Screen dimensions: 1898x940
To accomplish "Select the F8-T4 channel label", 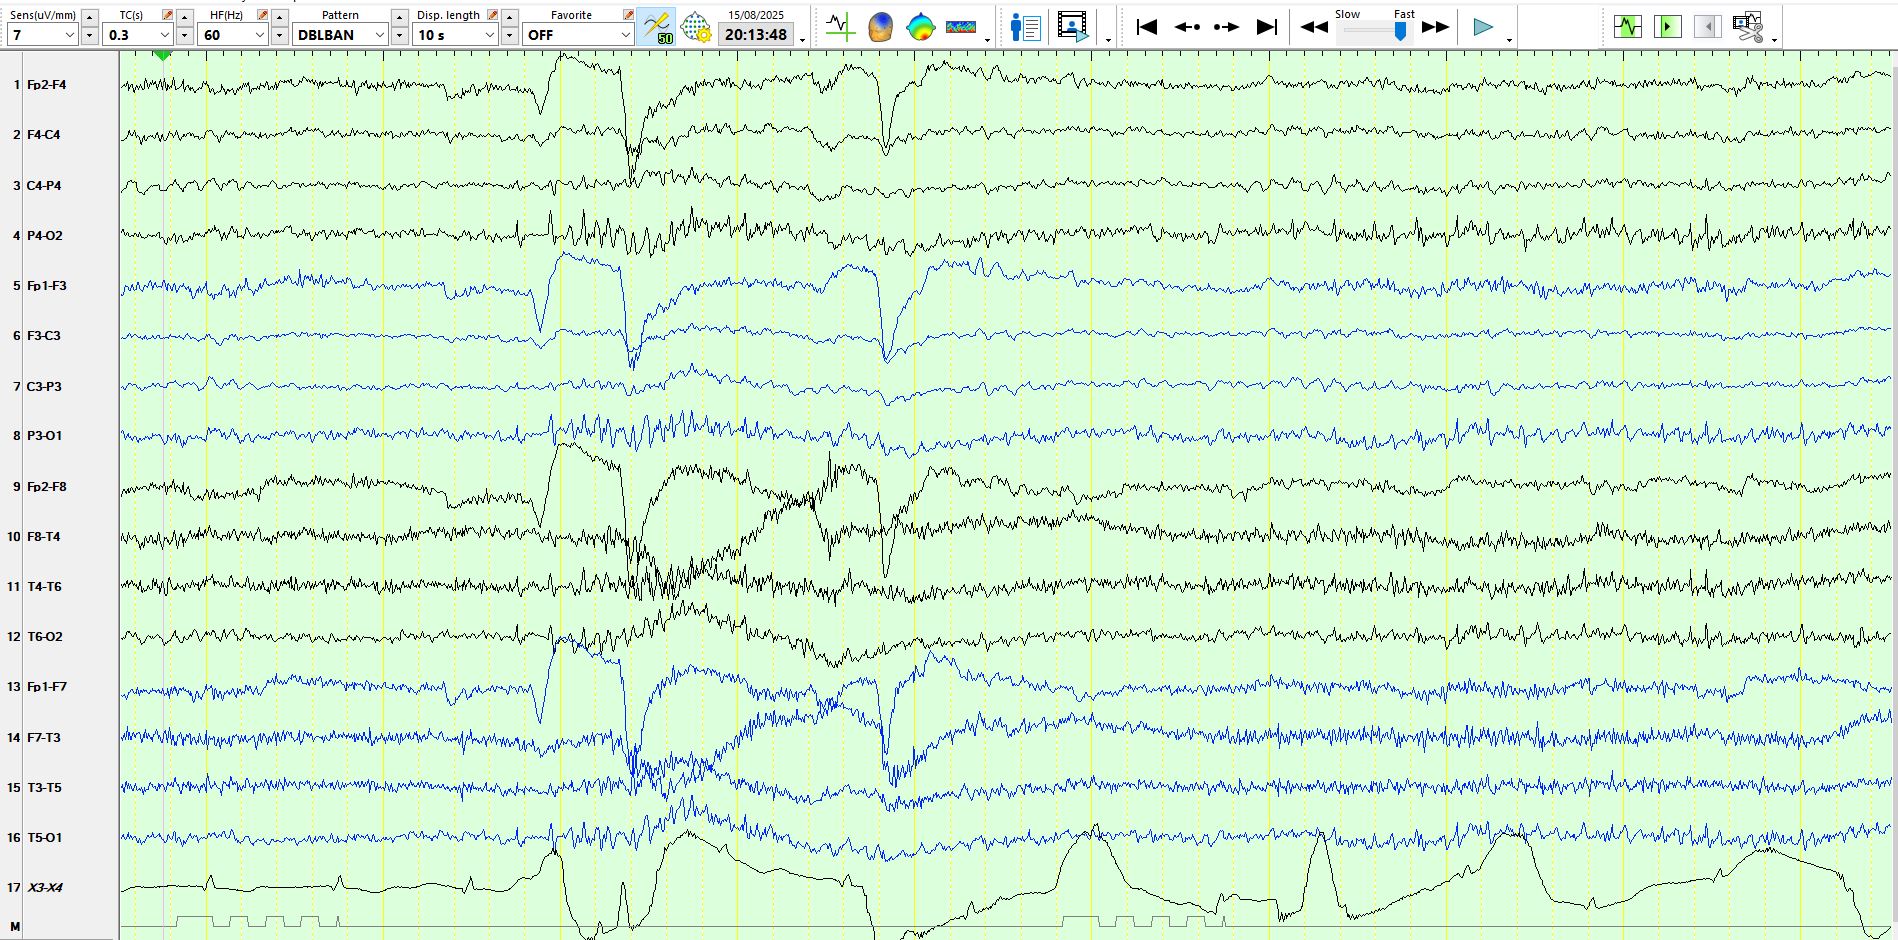I will pos(43,537).
